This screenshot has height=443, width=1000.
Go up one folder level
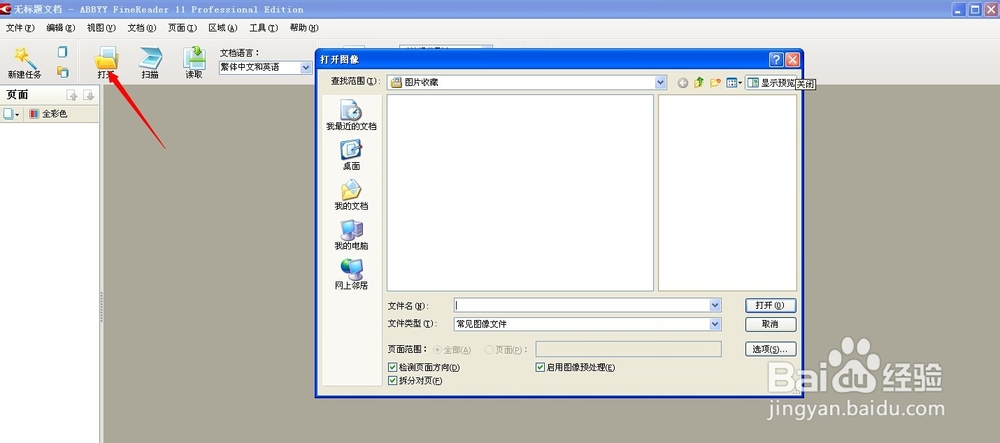[699, 83]
